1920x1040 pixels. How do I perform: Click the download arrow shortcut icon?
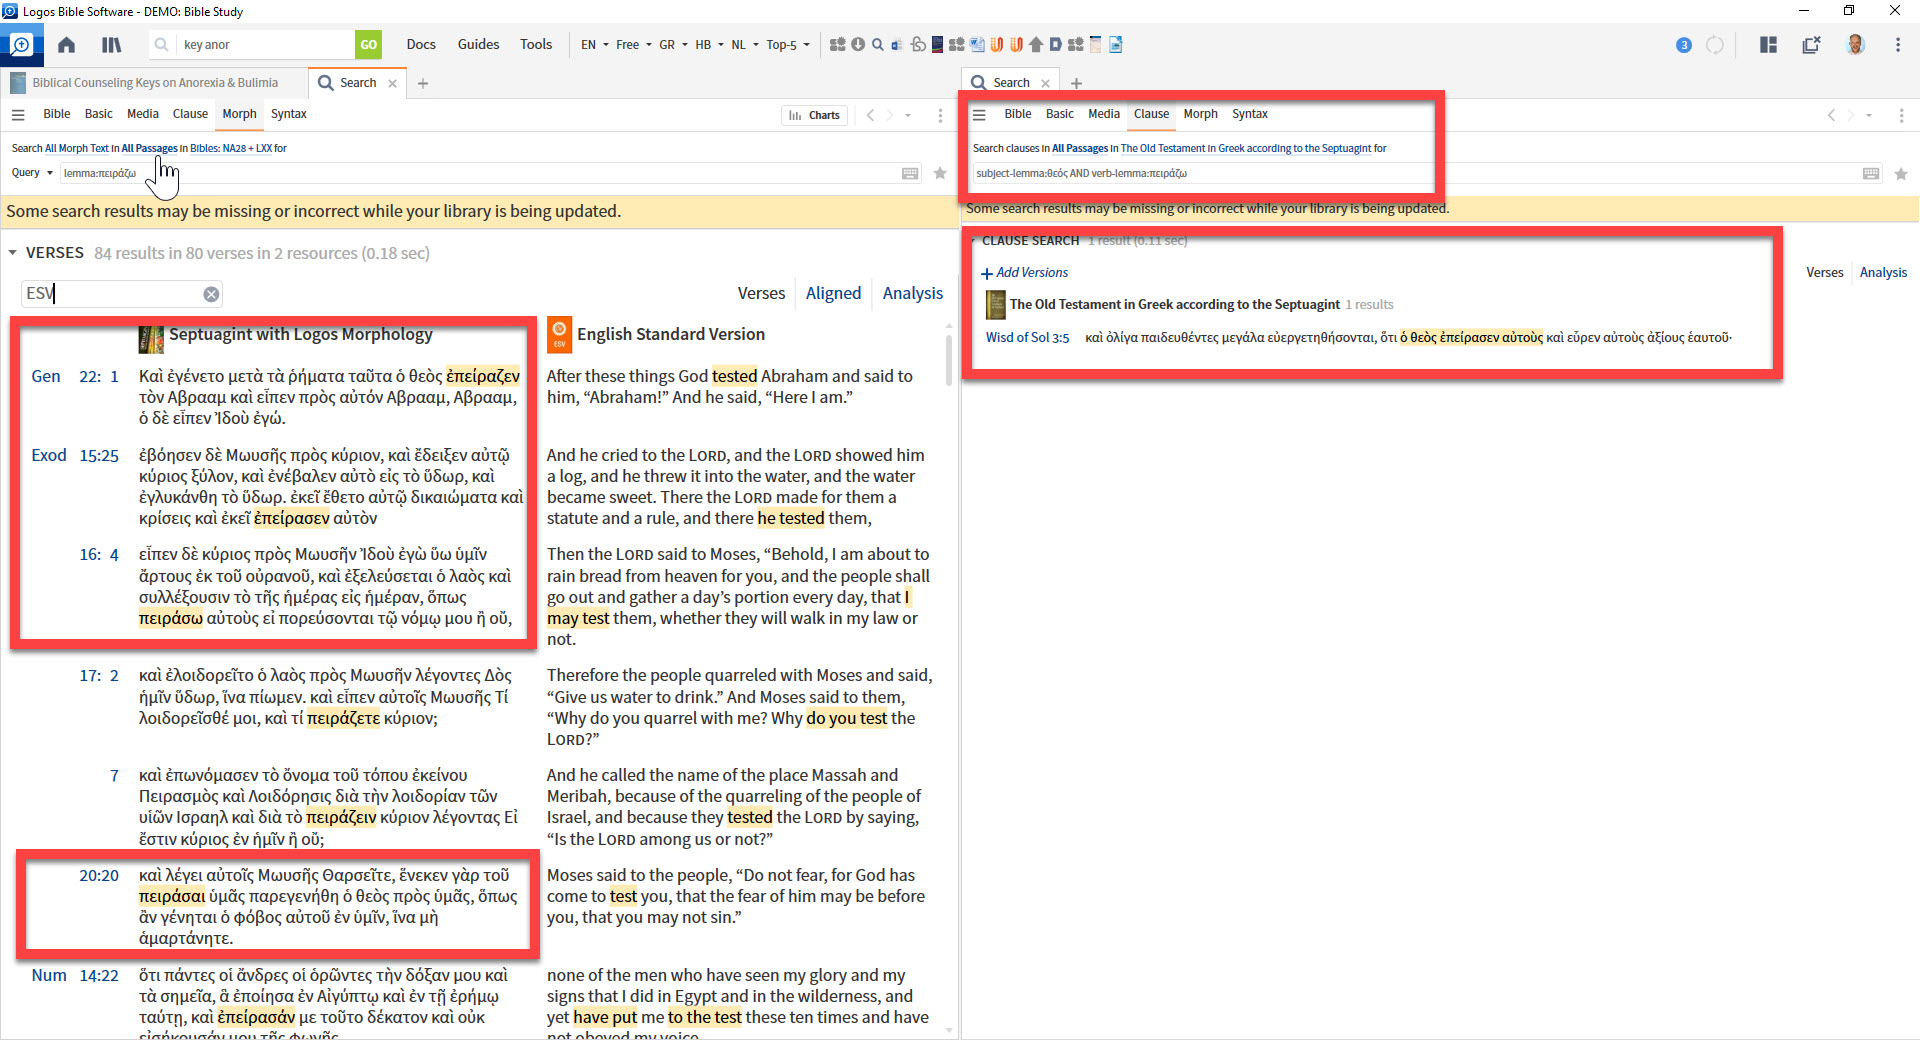point(858,44)
